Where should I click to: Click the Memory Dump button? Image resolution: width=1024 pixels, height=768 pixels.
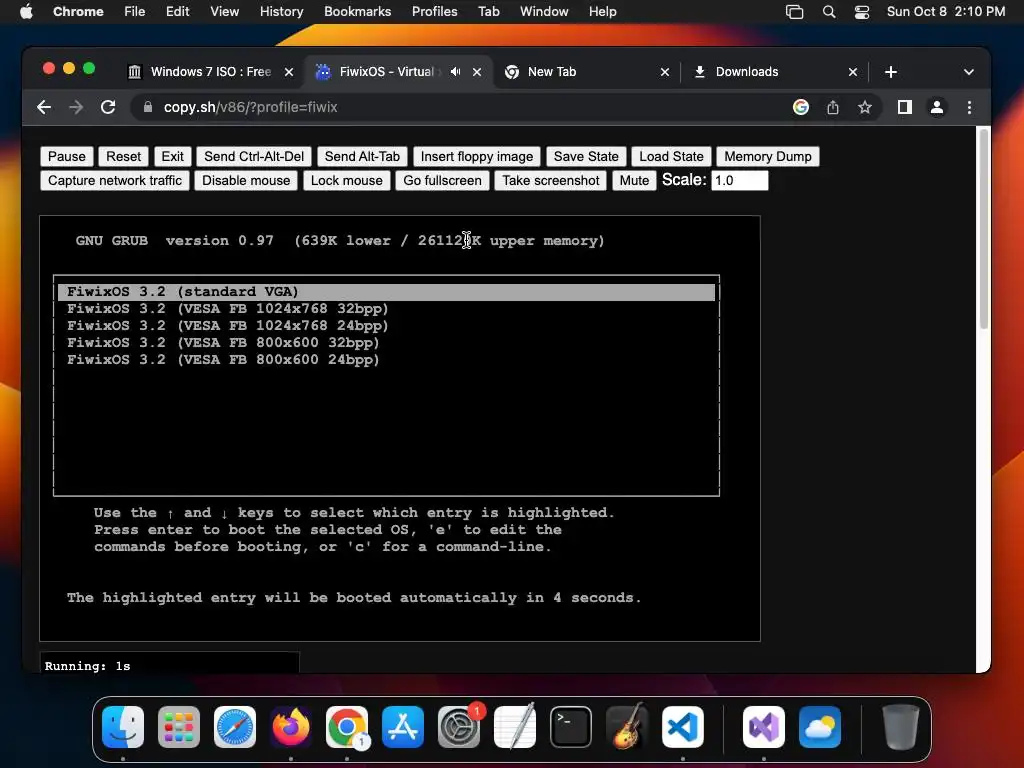click(768, 156)
